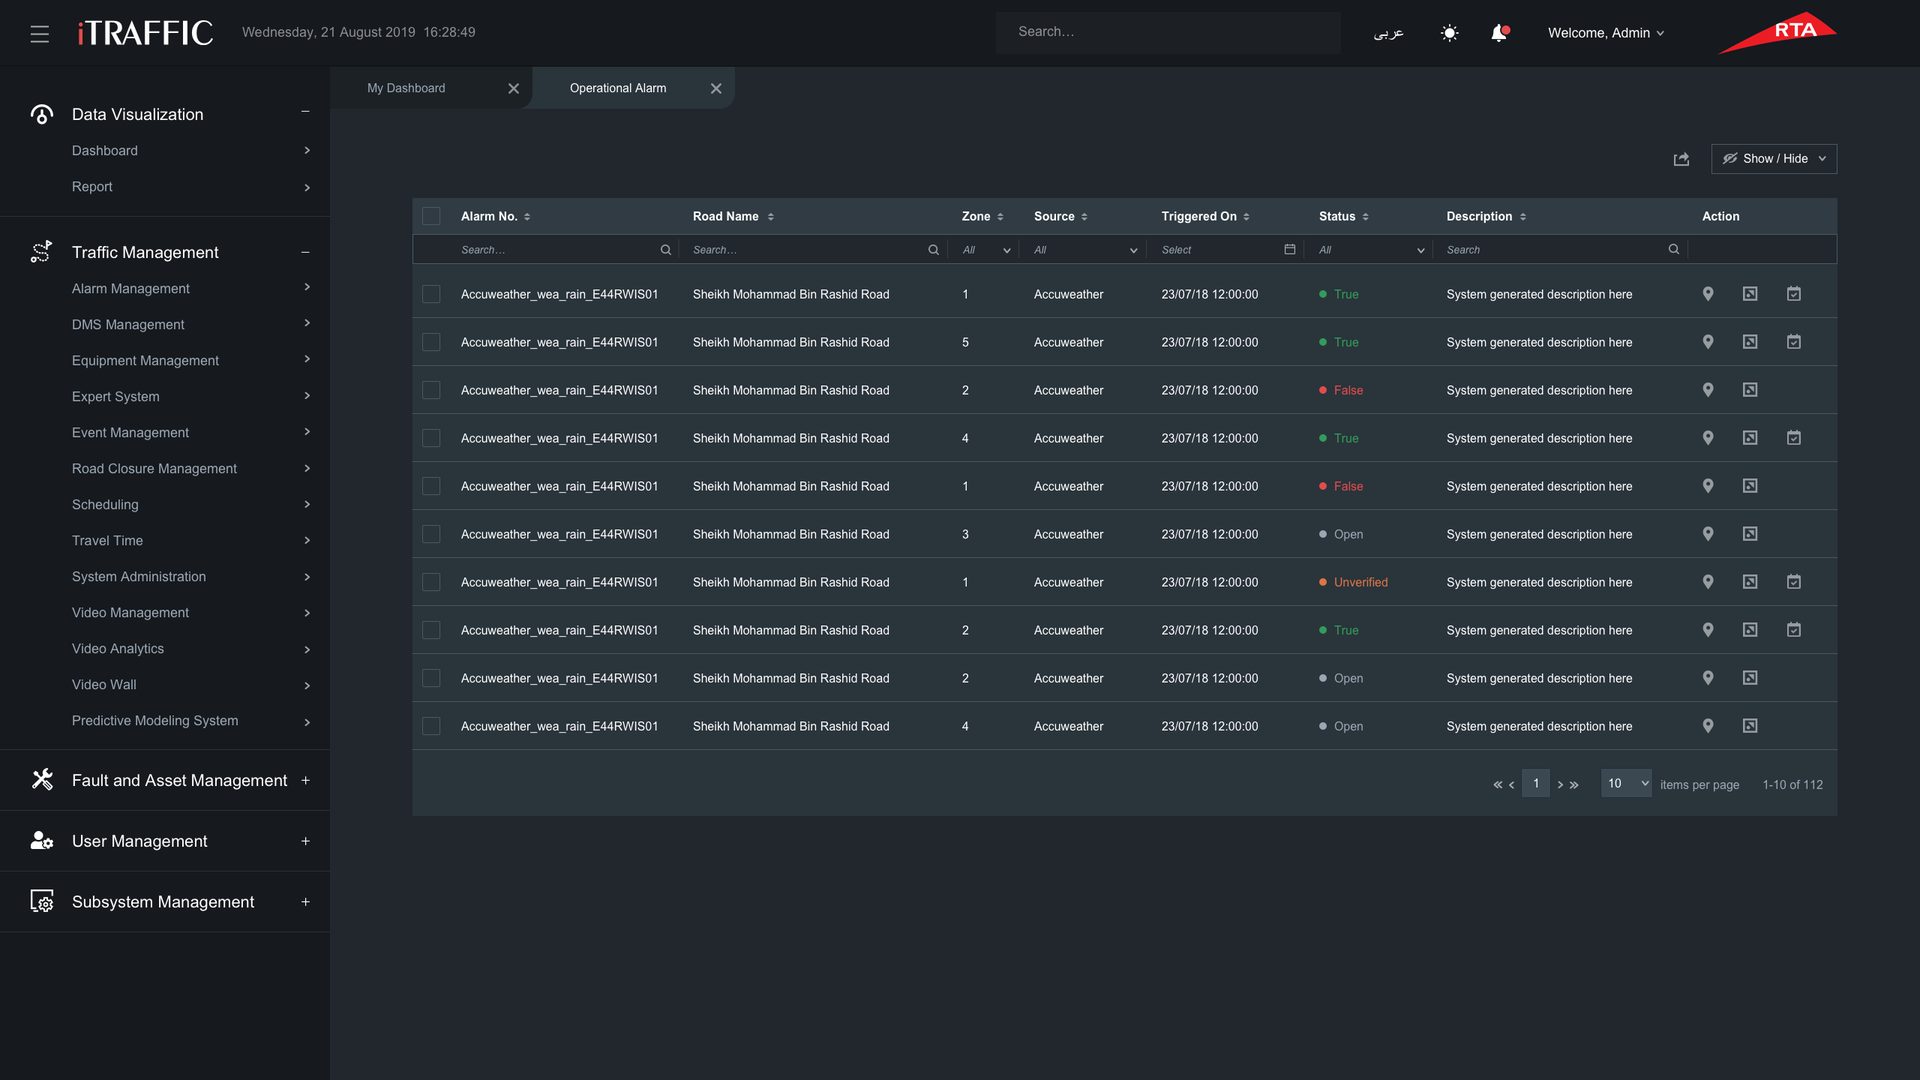This screenshot has height=1080, width=1920.
Task: Click the User Management person icon
Action: (x=42, y=841)
